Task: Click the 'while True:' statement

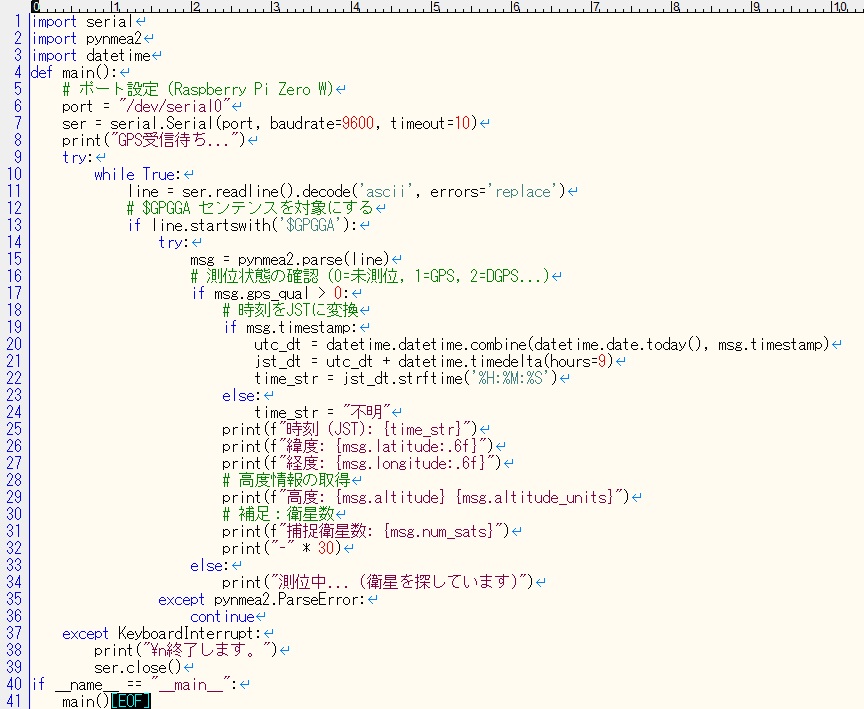Action: click(x=137, y=174)
